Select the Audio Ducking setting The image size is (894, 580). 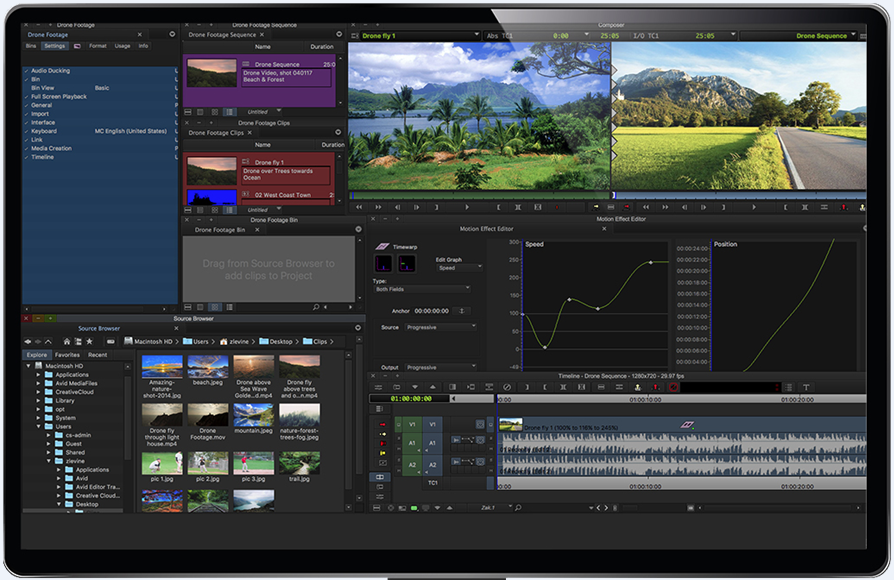pyautogui.click(x=50, y=71)
